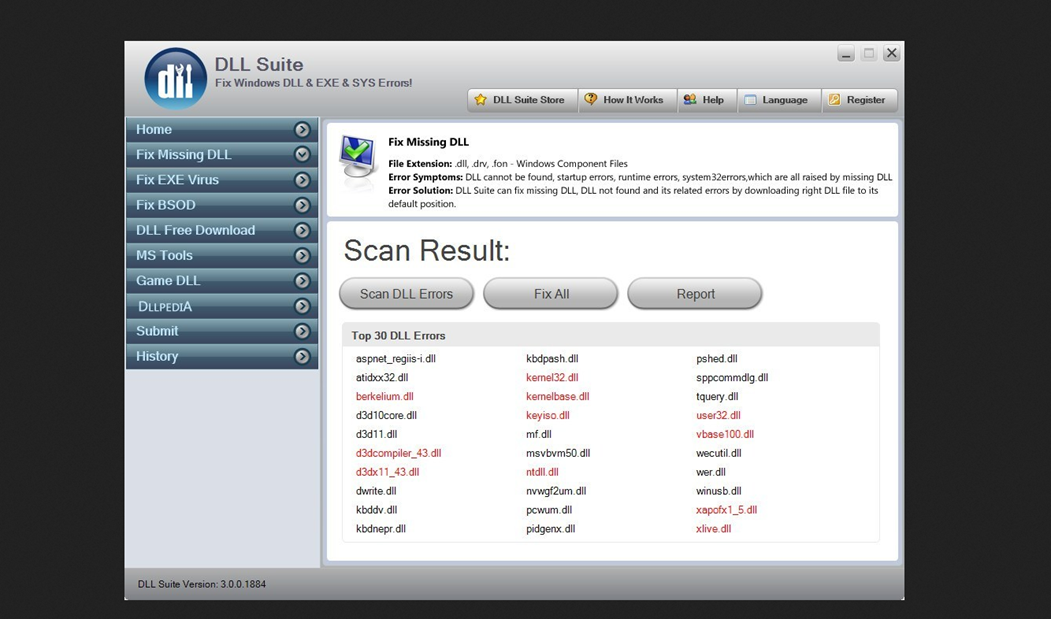Click the Fix All button

(550, 294)
